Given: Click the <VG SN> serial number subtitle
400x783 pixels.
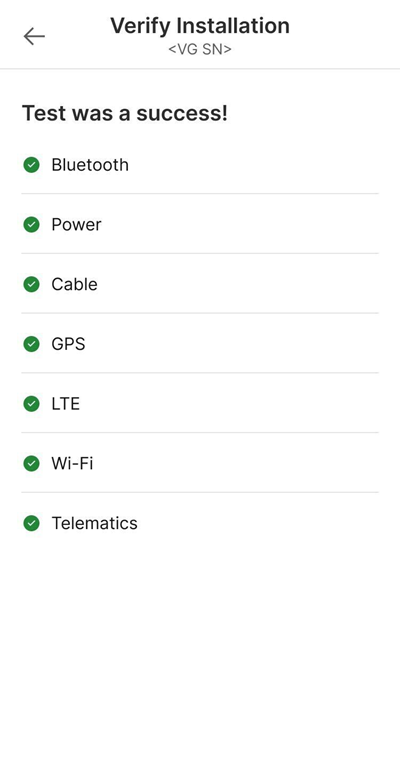Looking at the screenshot, I should [200, 49].
